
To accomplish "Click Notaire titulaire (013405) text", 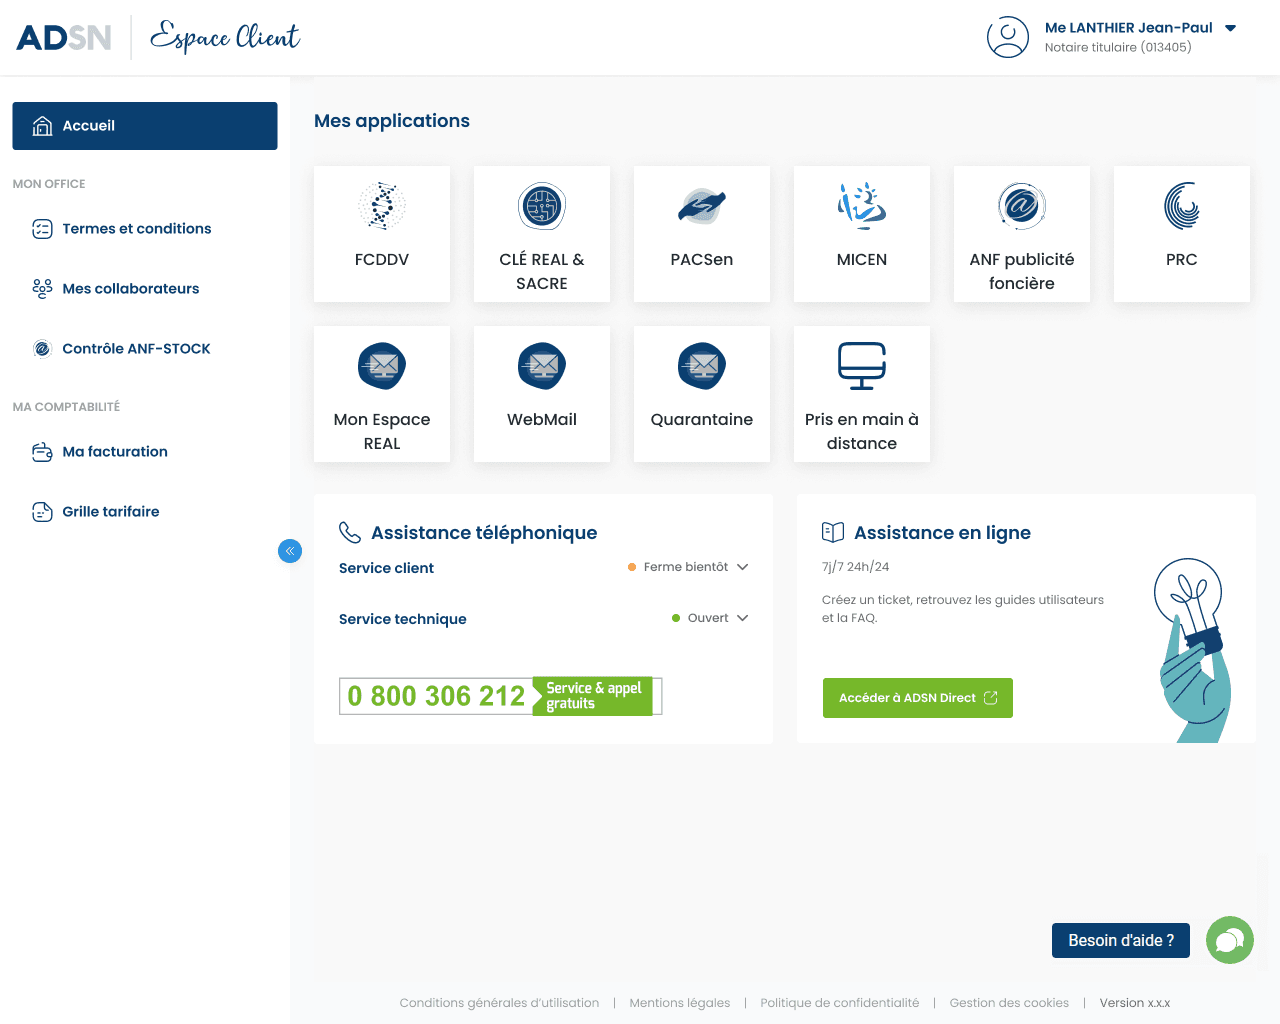I will [1118, 47].
